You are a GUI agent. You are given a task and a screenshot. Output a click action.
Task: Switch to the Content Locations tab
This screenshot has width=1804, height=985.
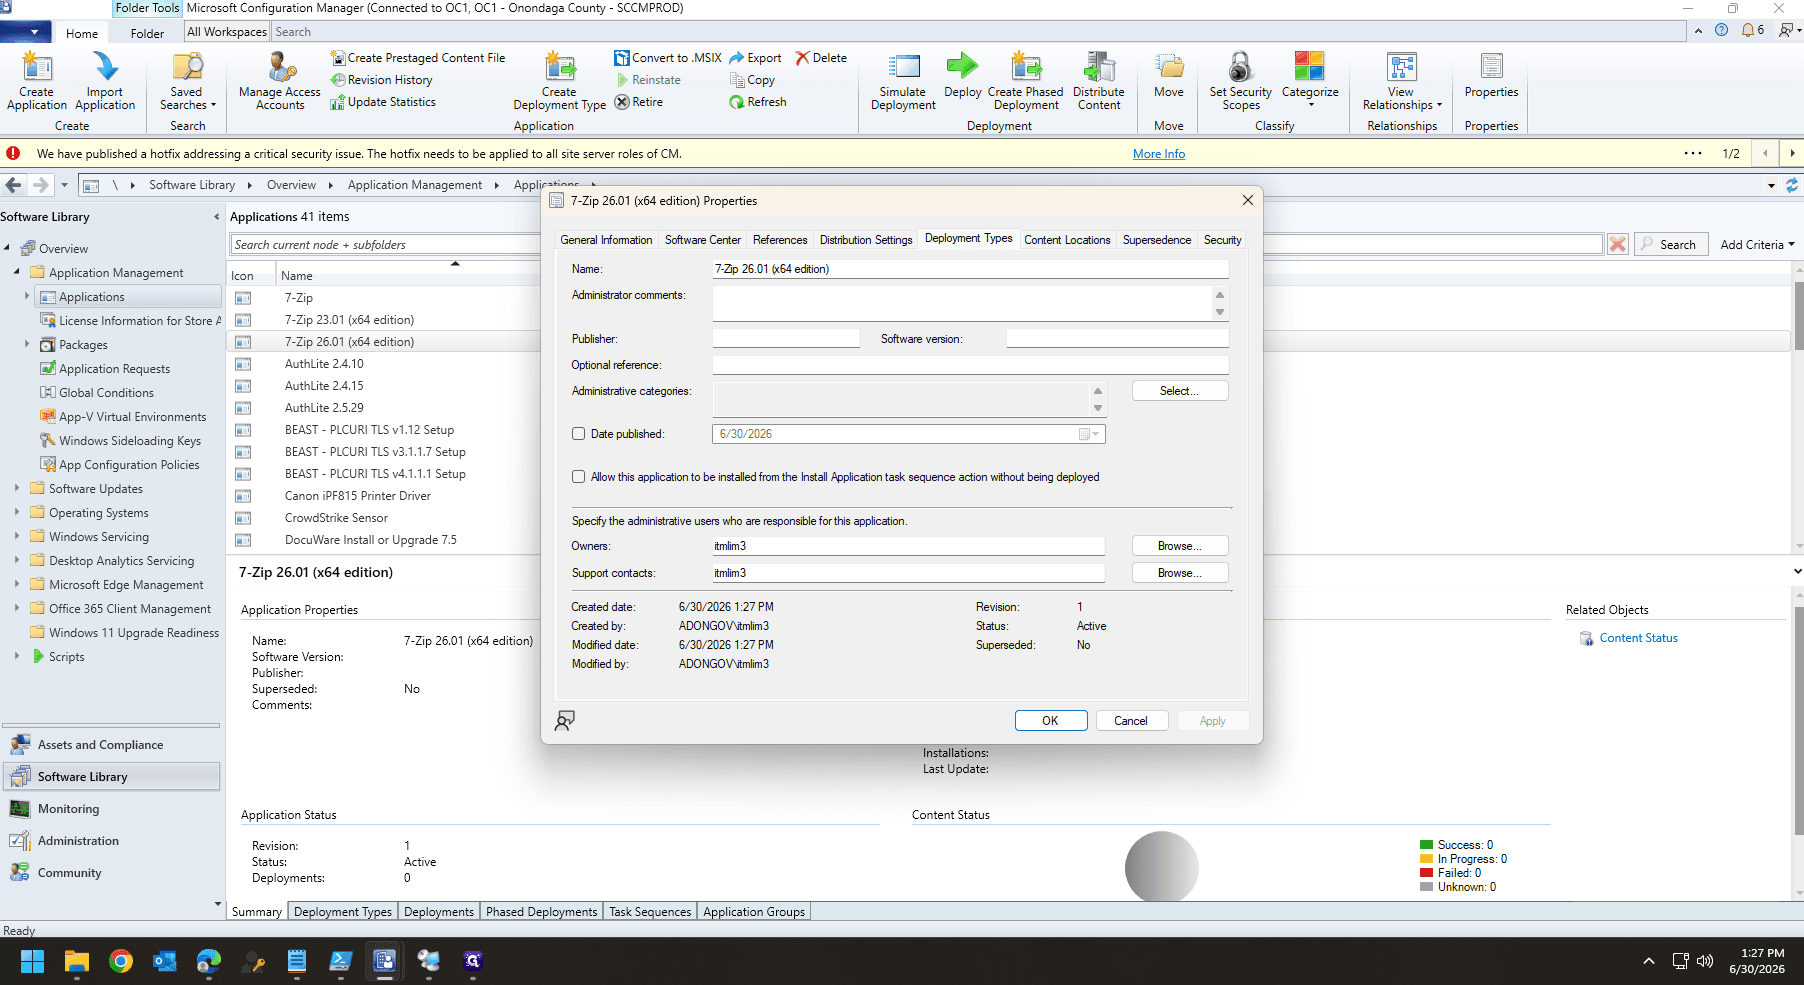click(x=1067, y=240)
